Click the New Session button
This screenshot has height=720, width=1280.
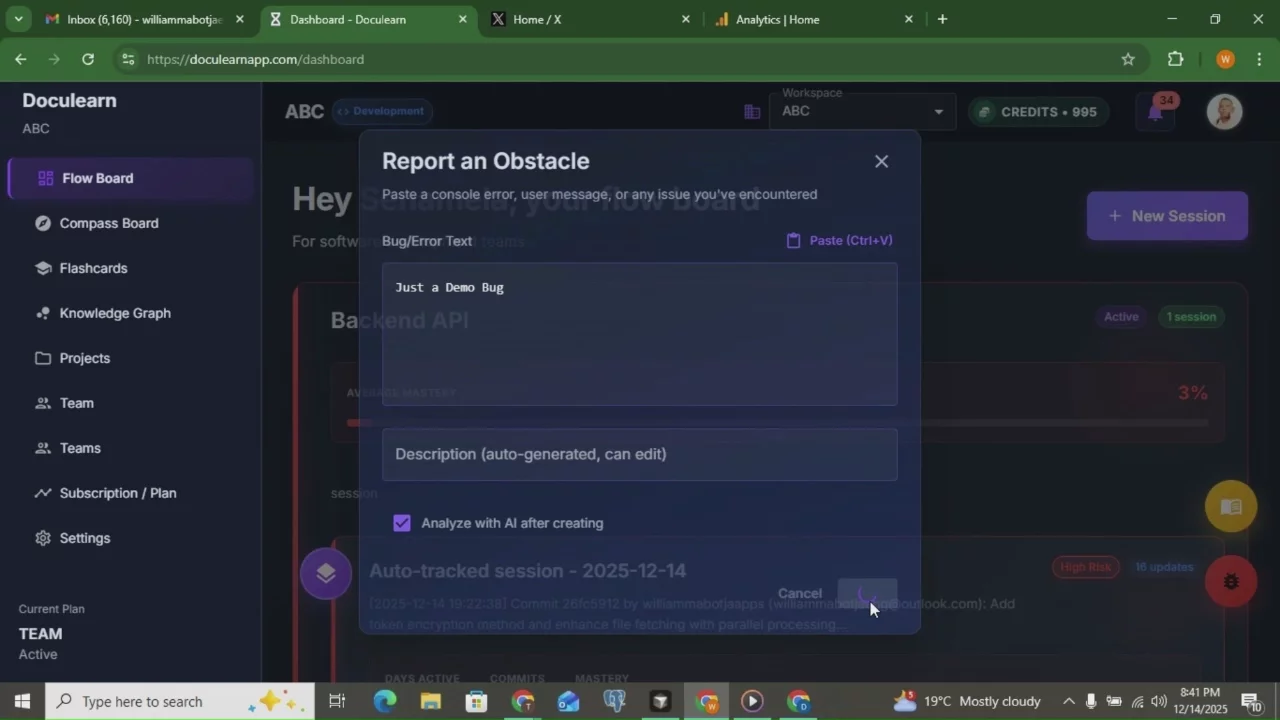[1166, 216]
